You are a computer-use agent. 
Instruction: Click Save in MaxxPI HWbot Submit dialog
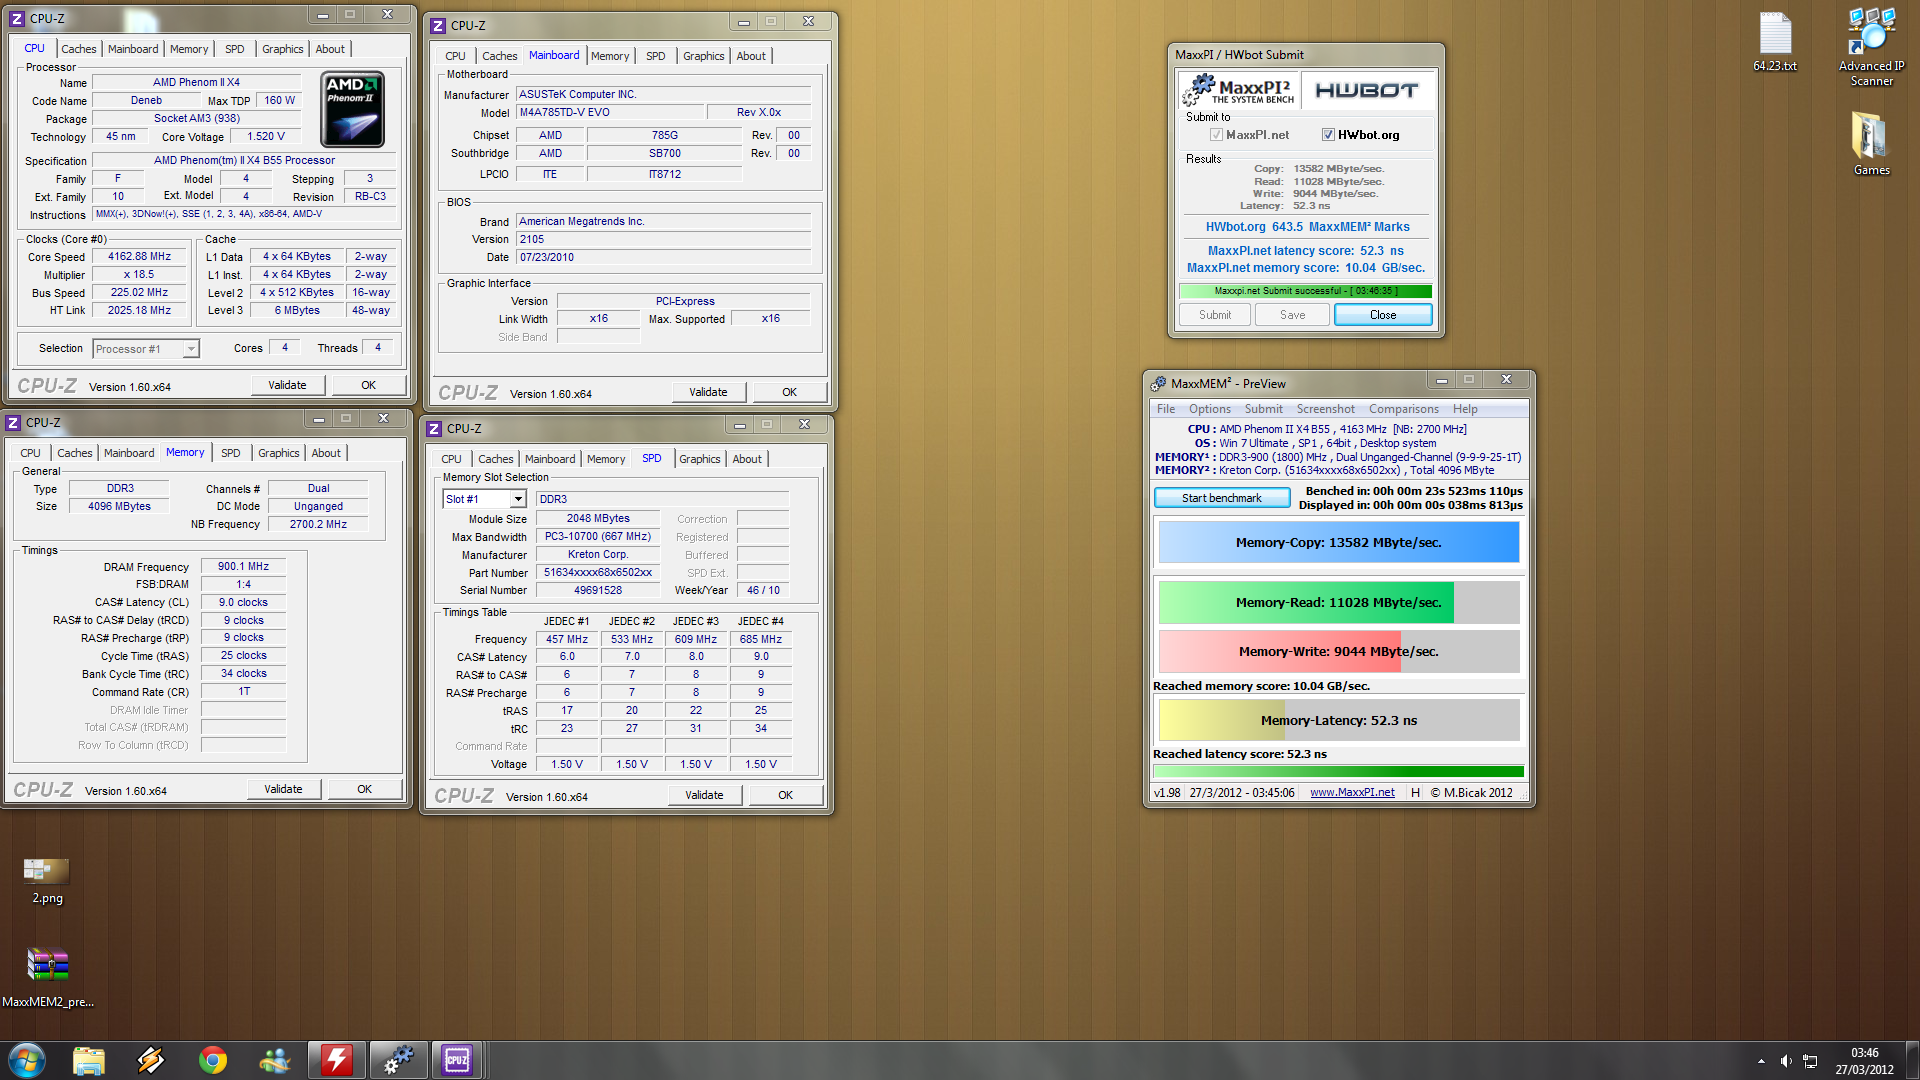[1292, 315]
